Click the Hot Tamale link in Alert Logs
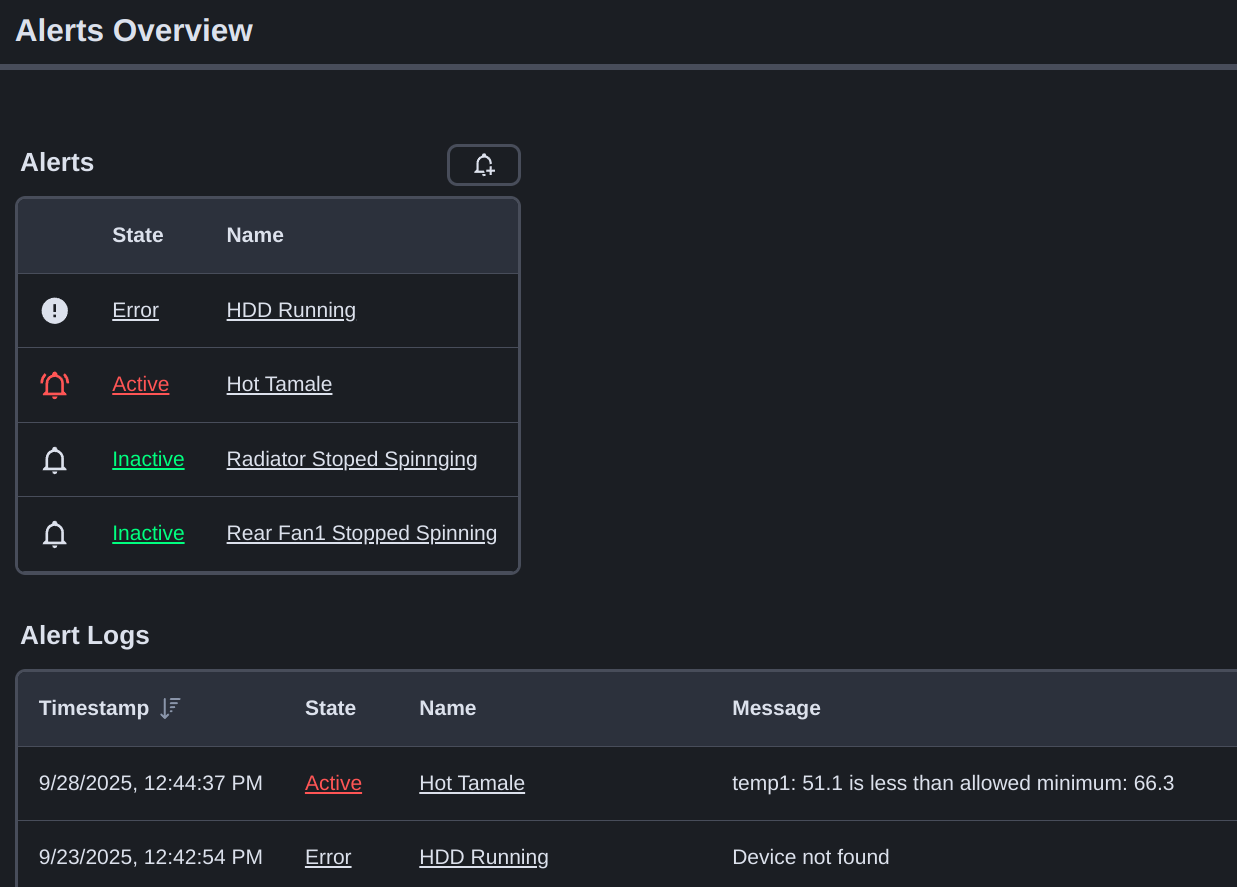 [x=471, y=783]
